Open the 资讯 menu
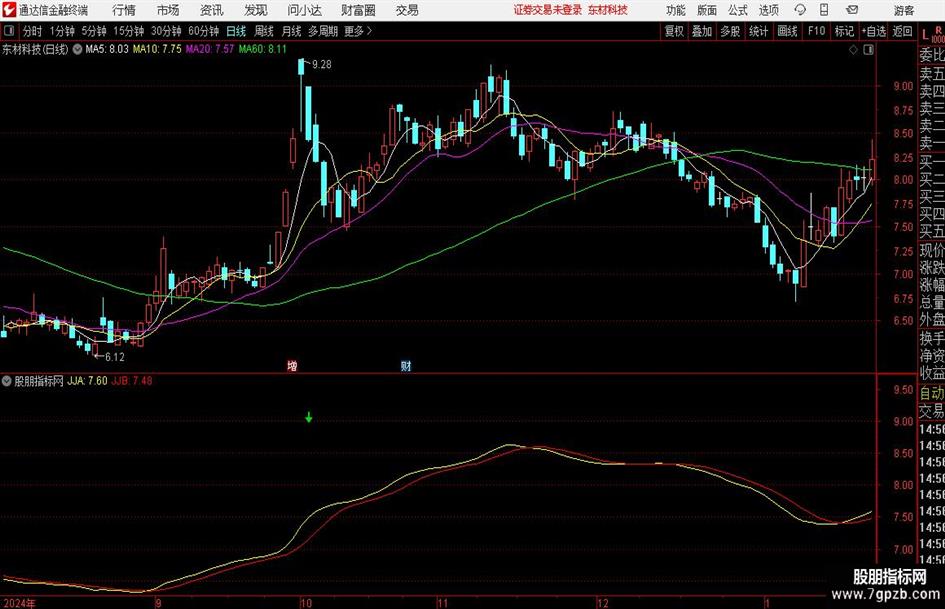The height and width of the screenshot is (609, 945). (212, 10)
